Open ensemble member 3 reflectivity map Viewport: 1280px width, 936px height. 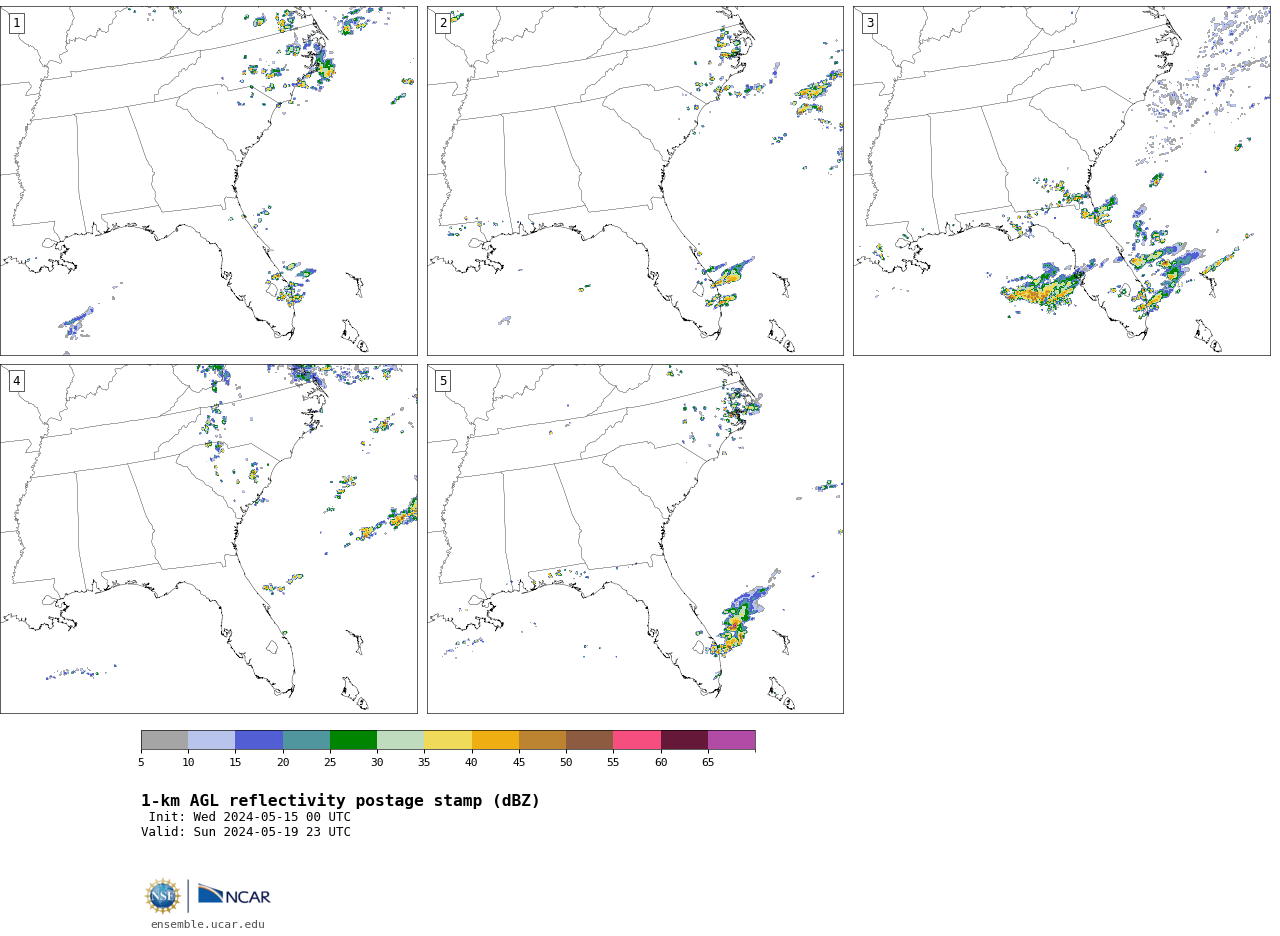click(1062, 181)
